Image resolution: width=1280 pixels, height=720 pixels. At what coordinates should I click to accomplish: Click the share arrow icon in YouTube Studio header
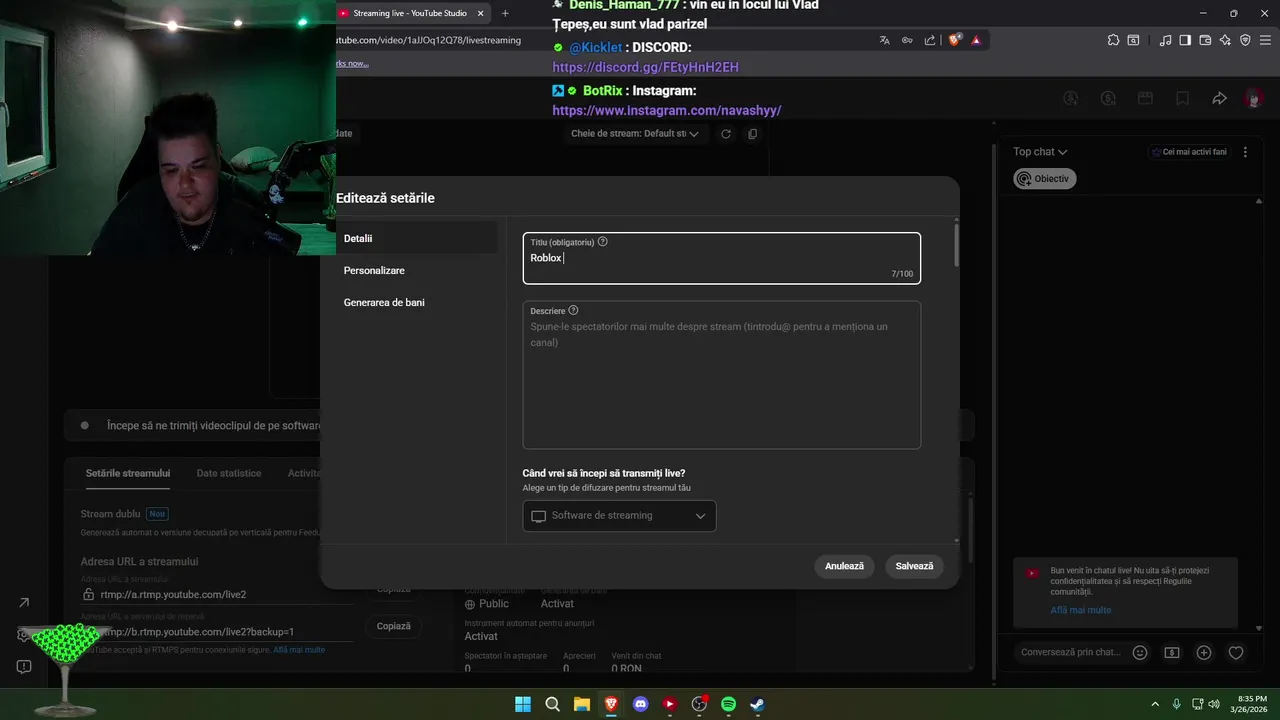tap(1219, 98)
